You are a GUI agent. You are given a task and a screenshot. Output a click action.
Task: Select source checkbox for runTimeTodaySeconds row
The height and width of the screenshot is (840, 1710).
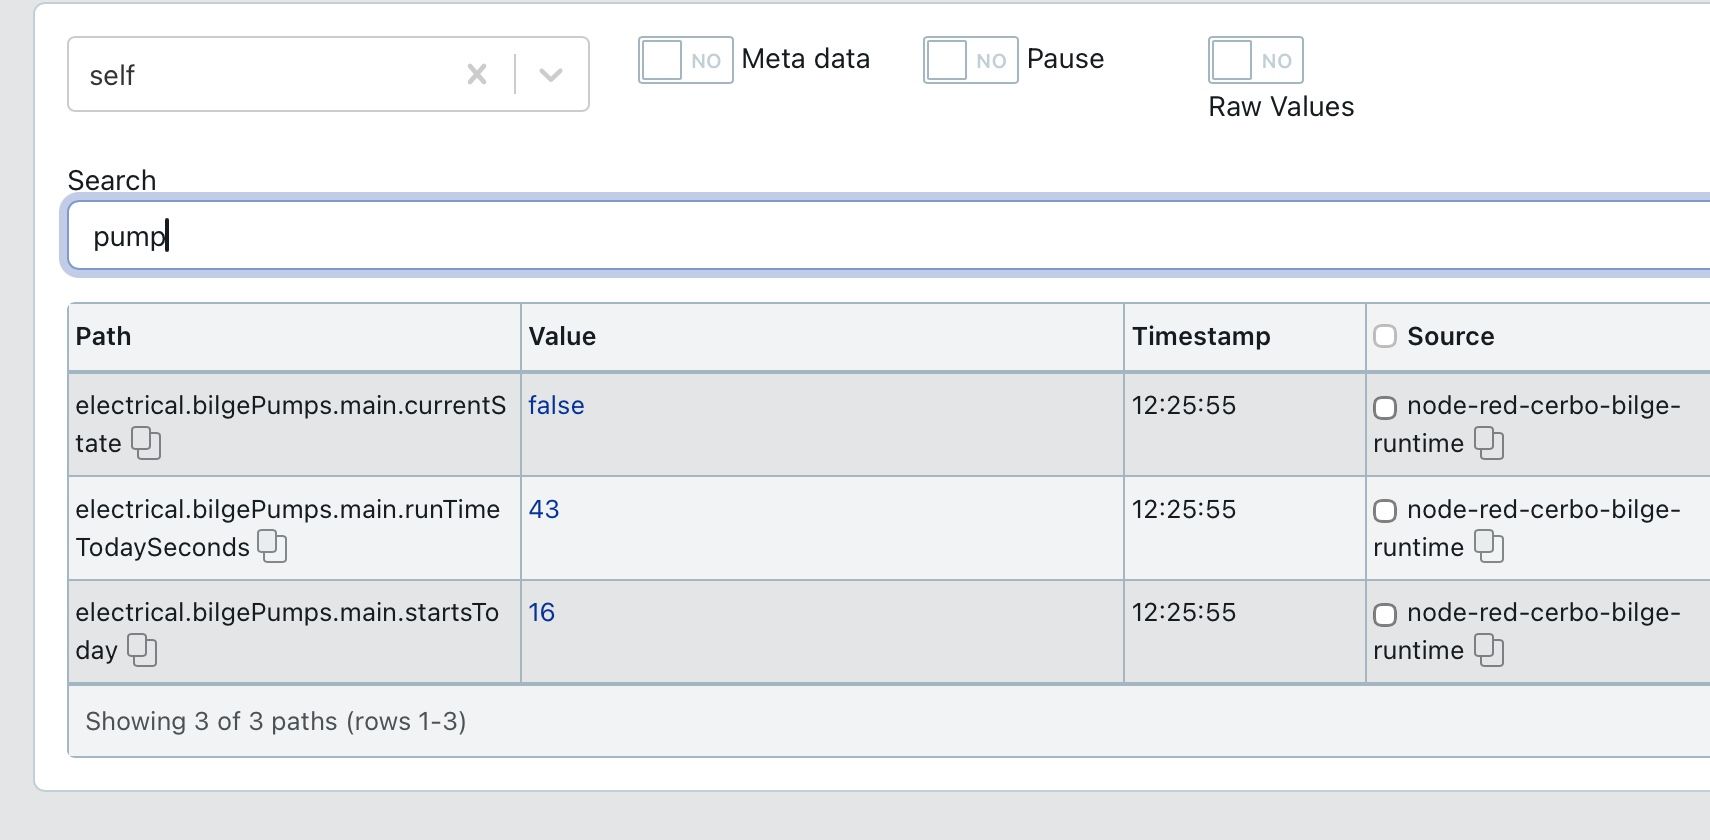pyautogui.click(x=1385, y=511)
